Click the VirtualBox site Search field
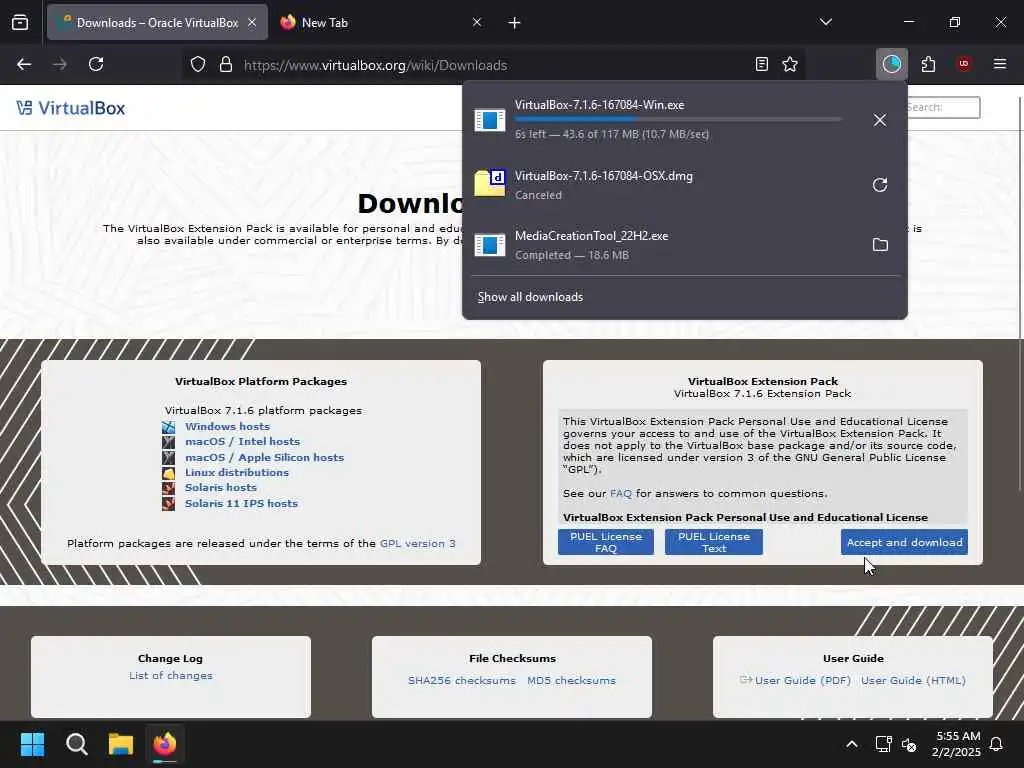 944,107
